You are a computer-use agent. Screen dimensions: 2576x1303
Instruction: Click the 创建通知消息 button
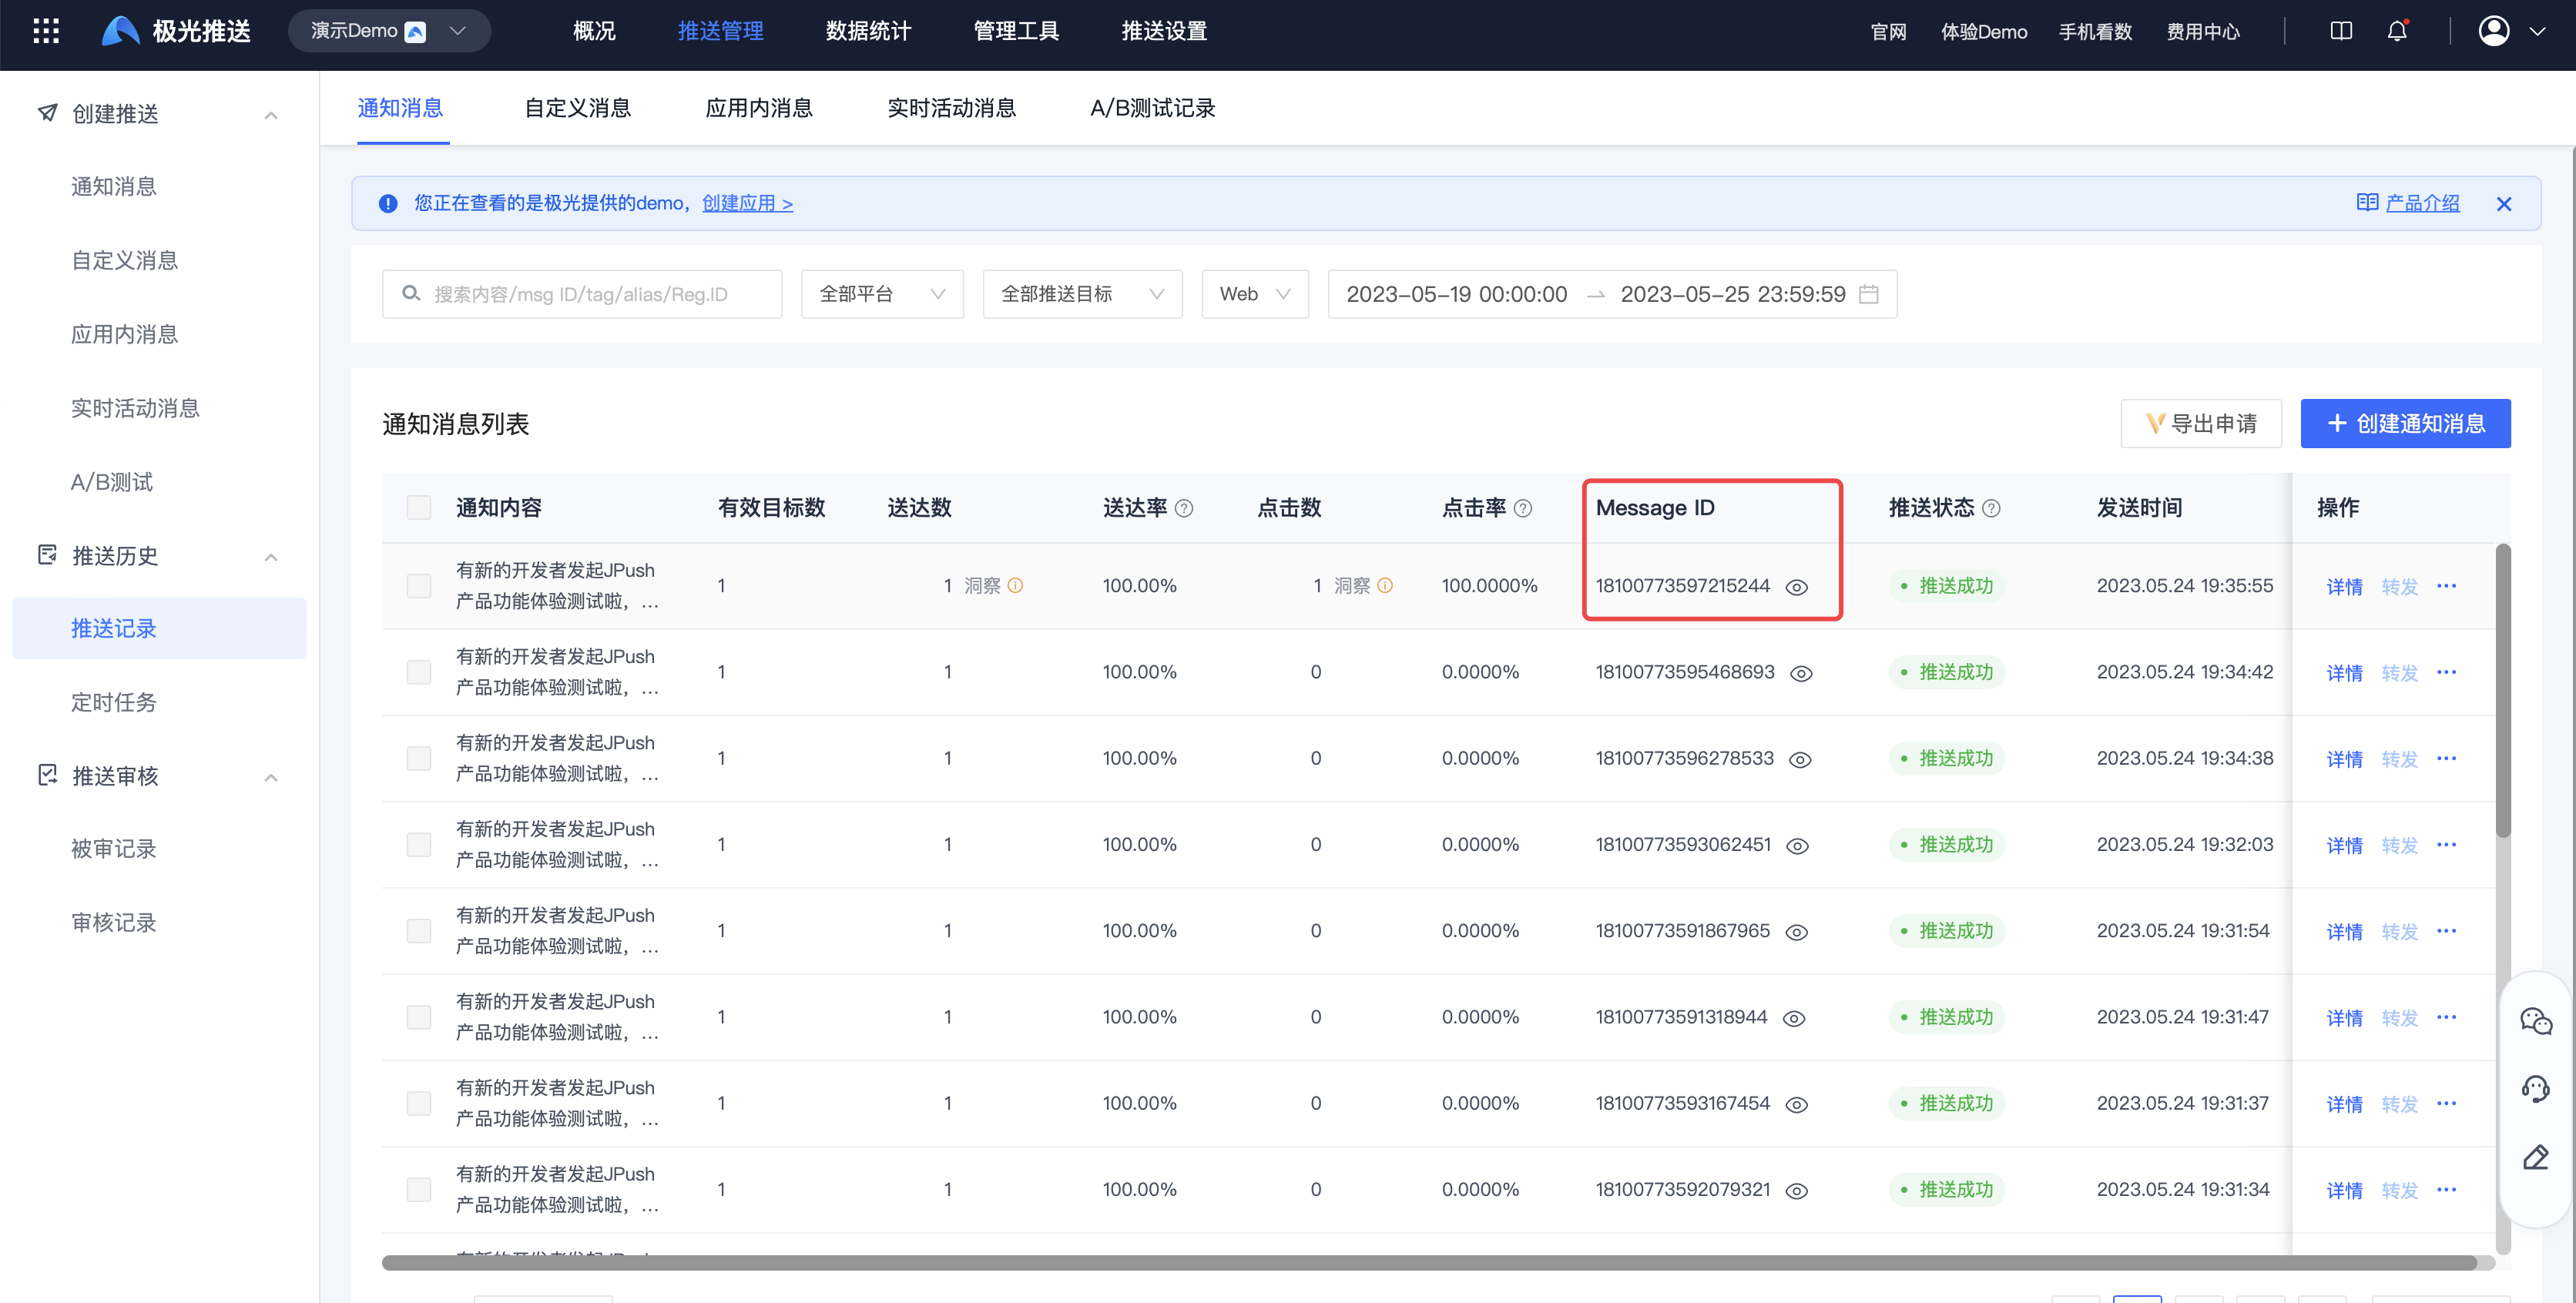pos(2405,424)
